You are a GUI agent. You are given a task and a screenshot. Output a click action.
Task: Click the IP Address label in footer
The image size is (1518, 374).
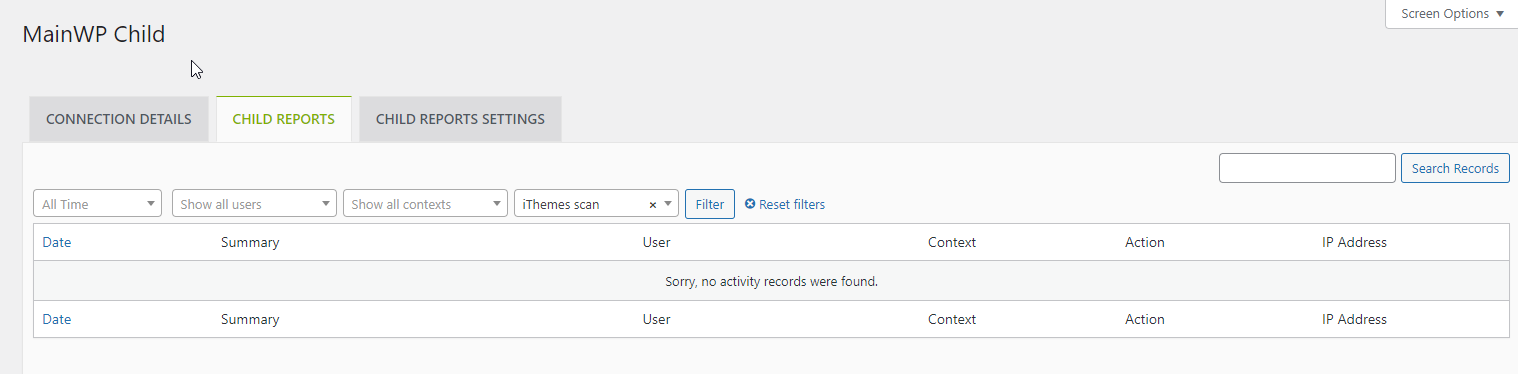click(1355, 320)
